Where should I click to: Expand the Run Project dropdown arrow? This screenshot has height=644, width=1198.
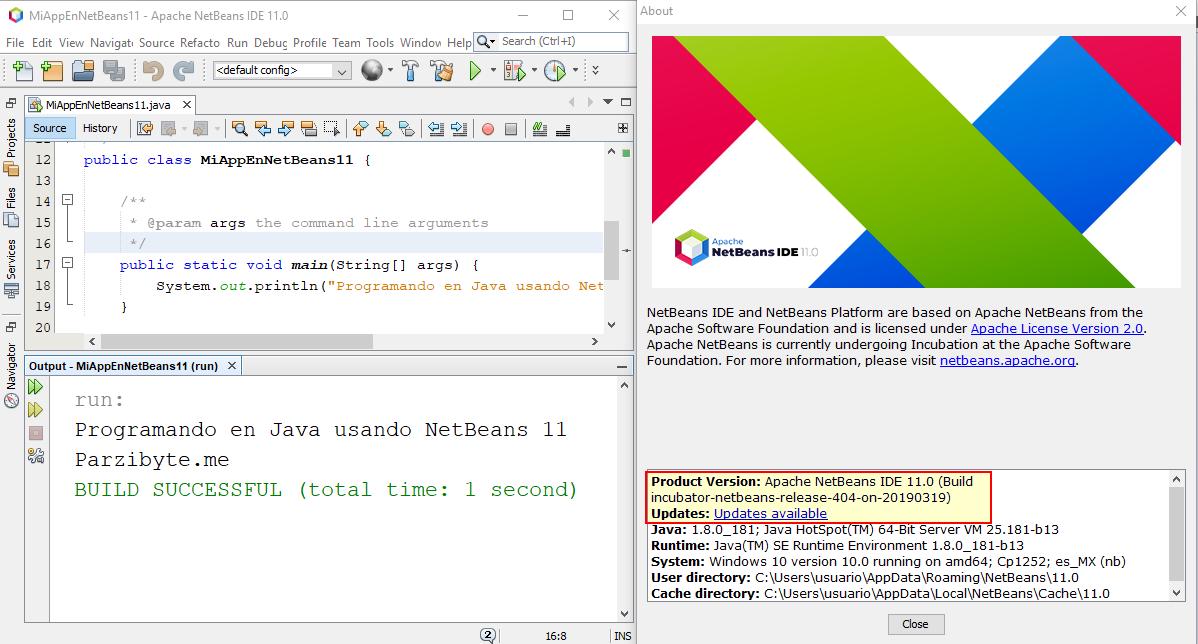click(493, 70)
